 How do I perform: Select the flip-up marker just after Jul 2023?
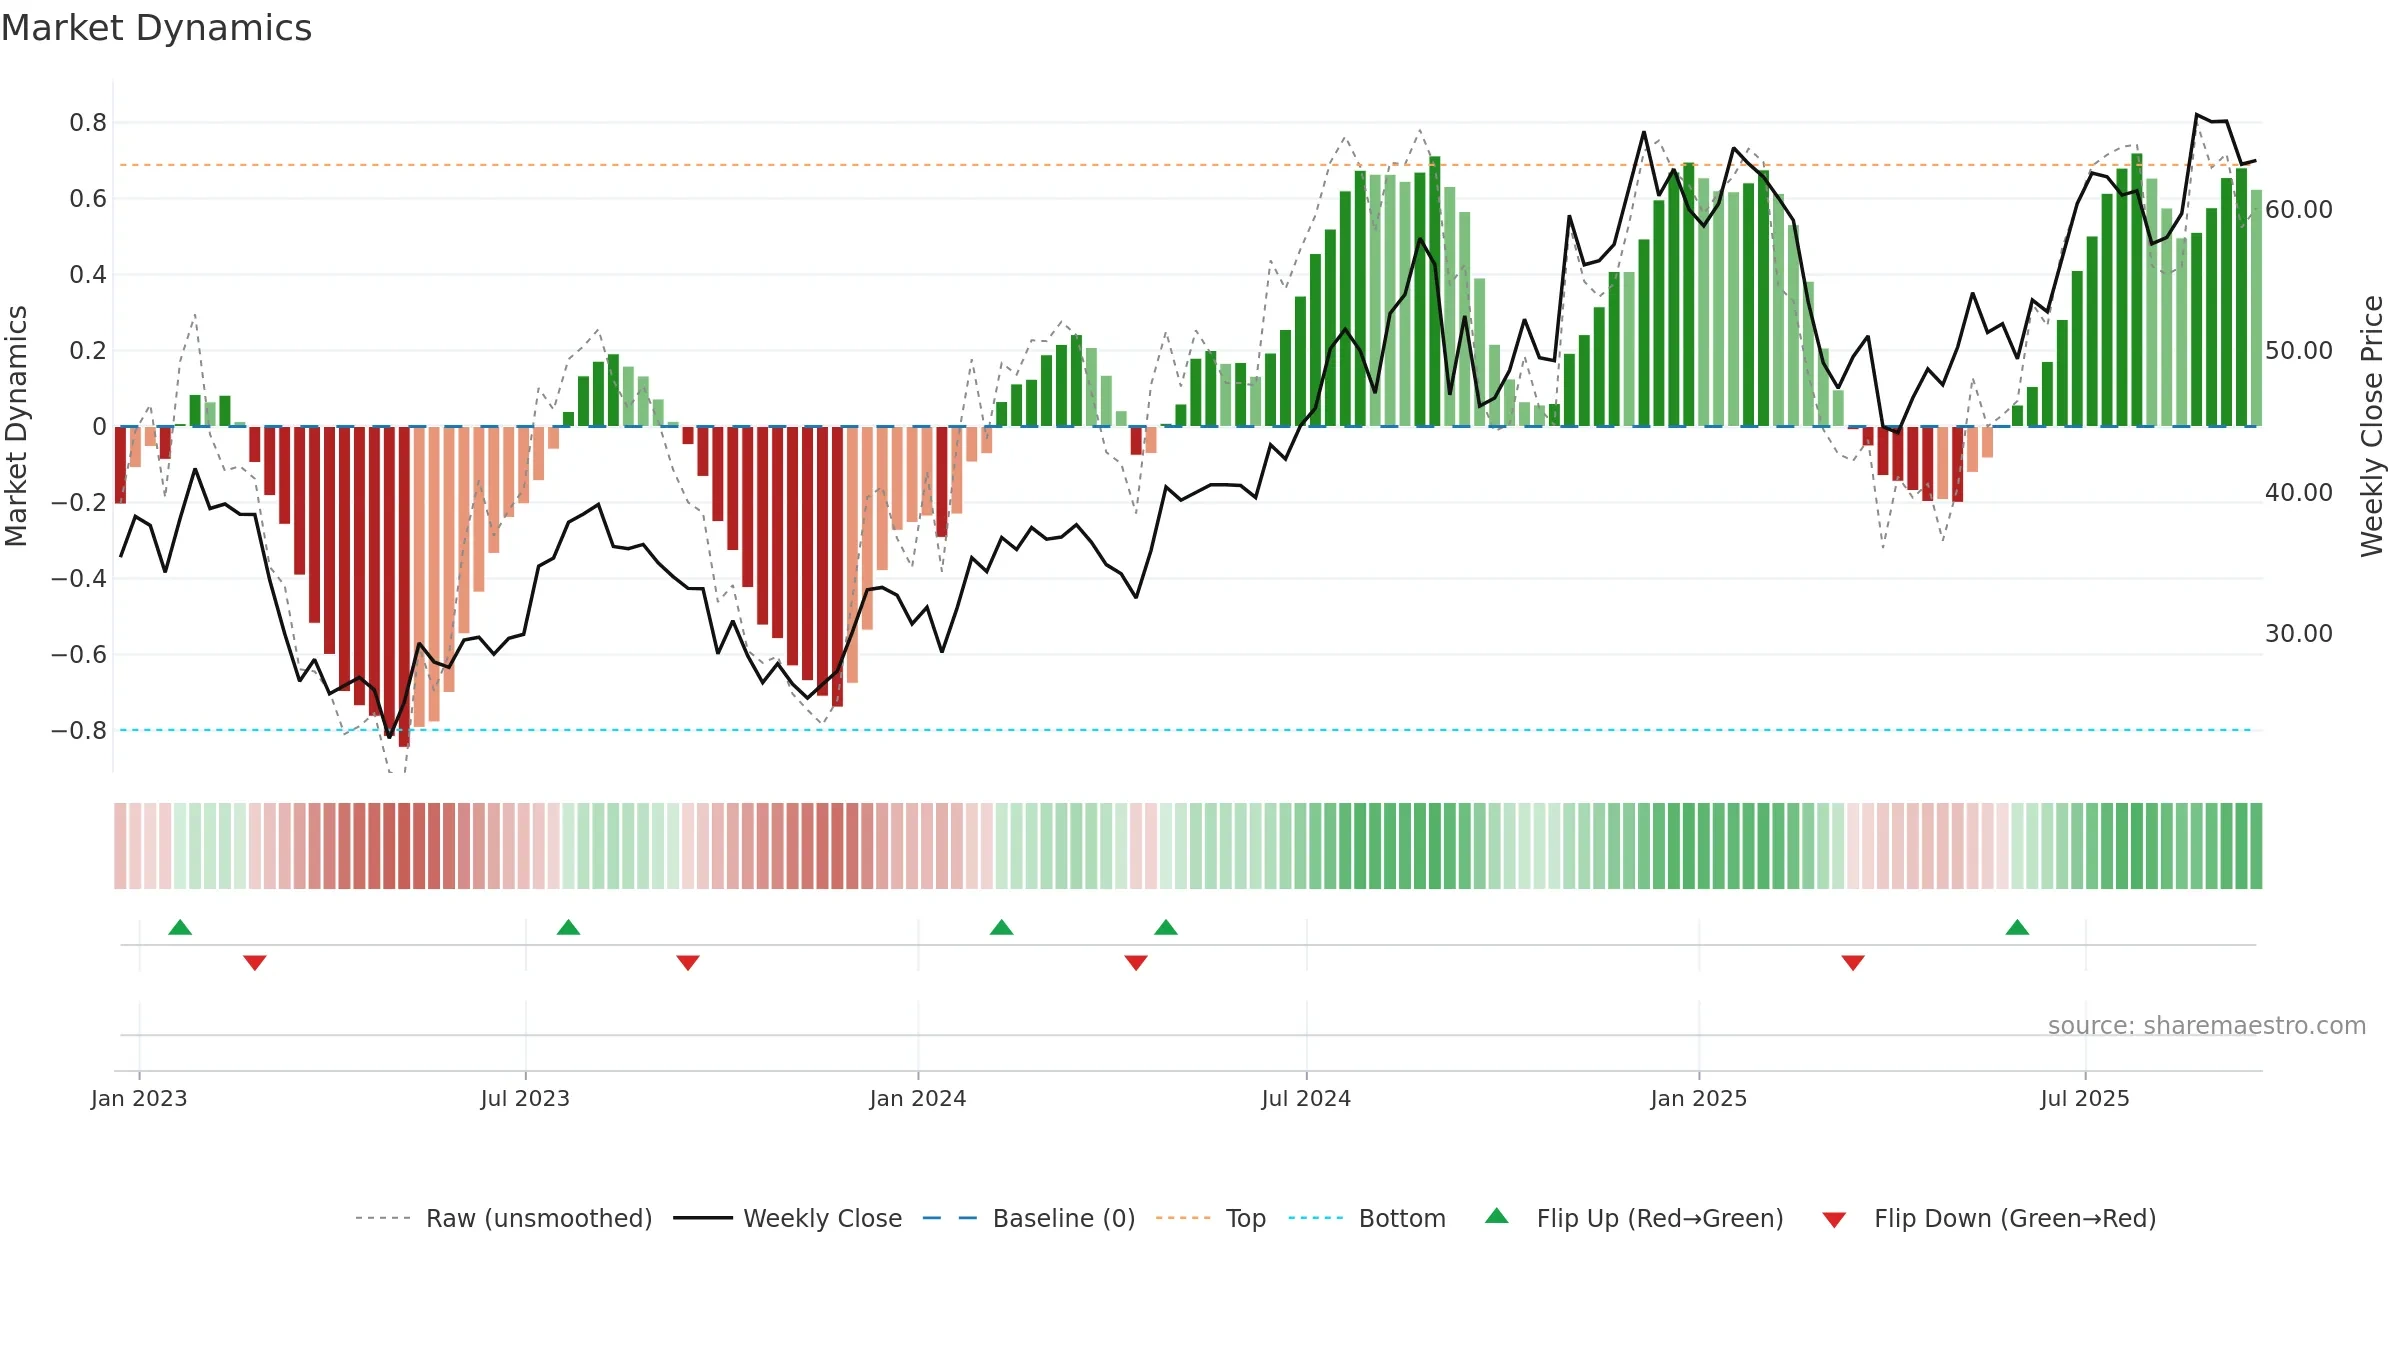[x=568, y=927]
